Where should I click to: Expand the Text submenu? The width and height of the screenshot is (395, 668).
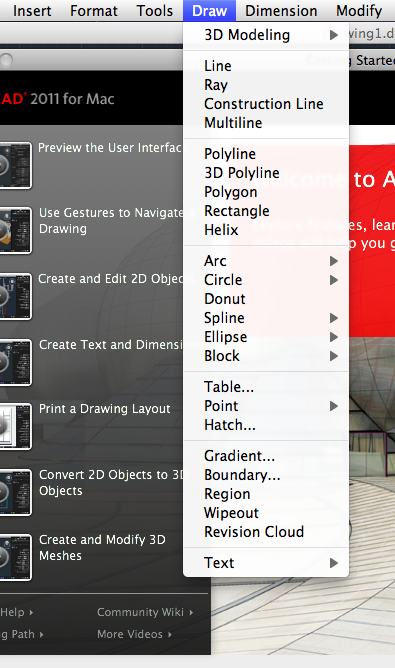point(266,563)
